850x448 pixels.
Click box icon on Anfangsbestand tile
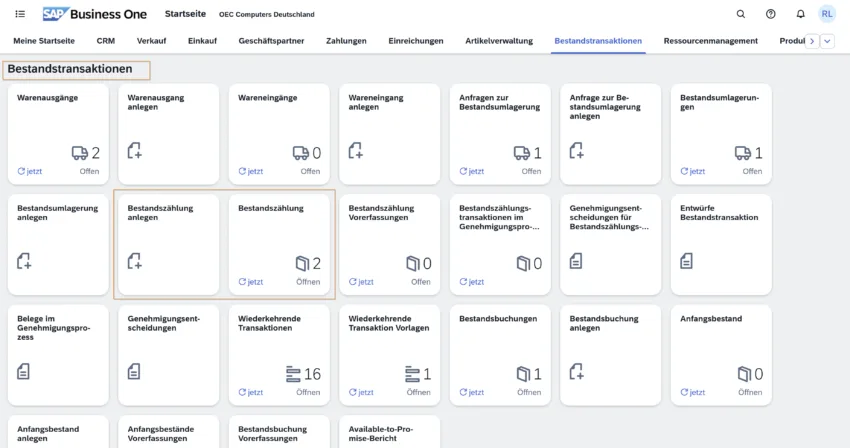click(x=744, y=374)
